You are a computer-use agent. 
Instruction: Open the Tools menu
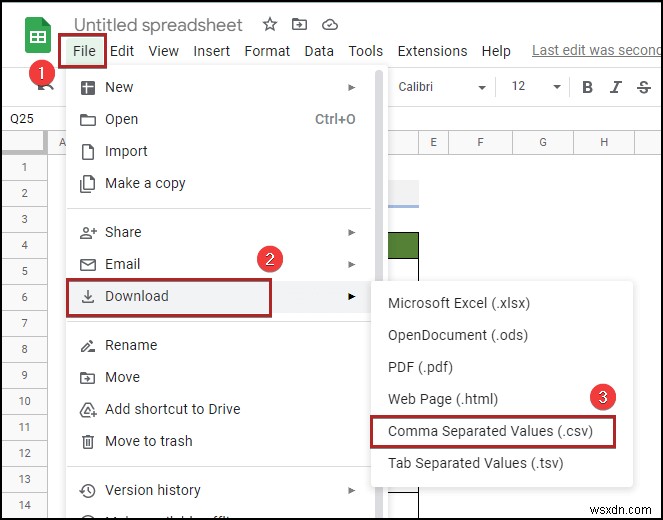coord(365,51)
